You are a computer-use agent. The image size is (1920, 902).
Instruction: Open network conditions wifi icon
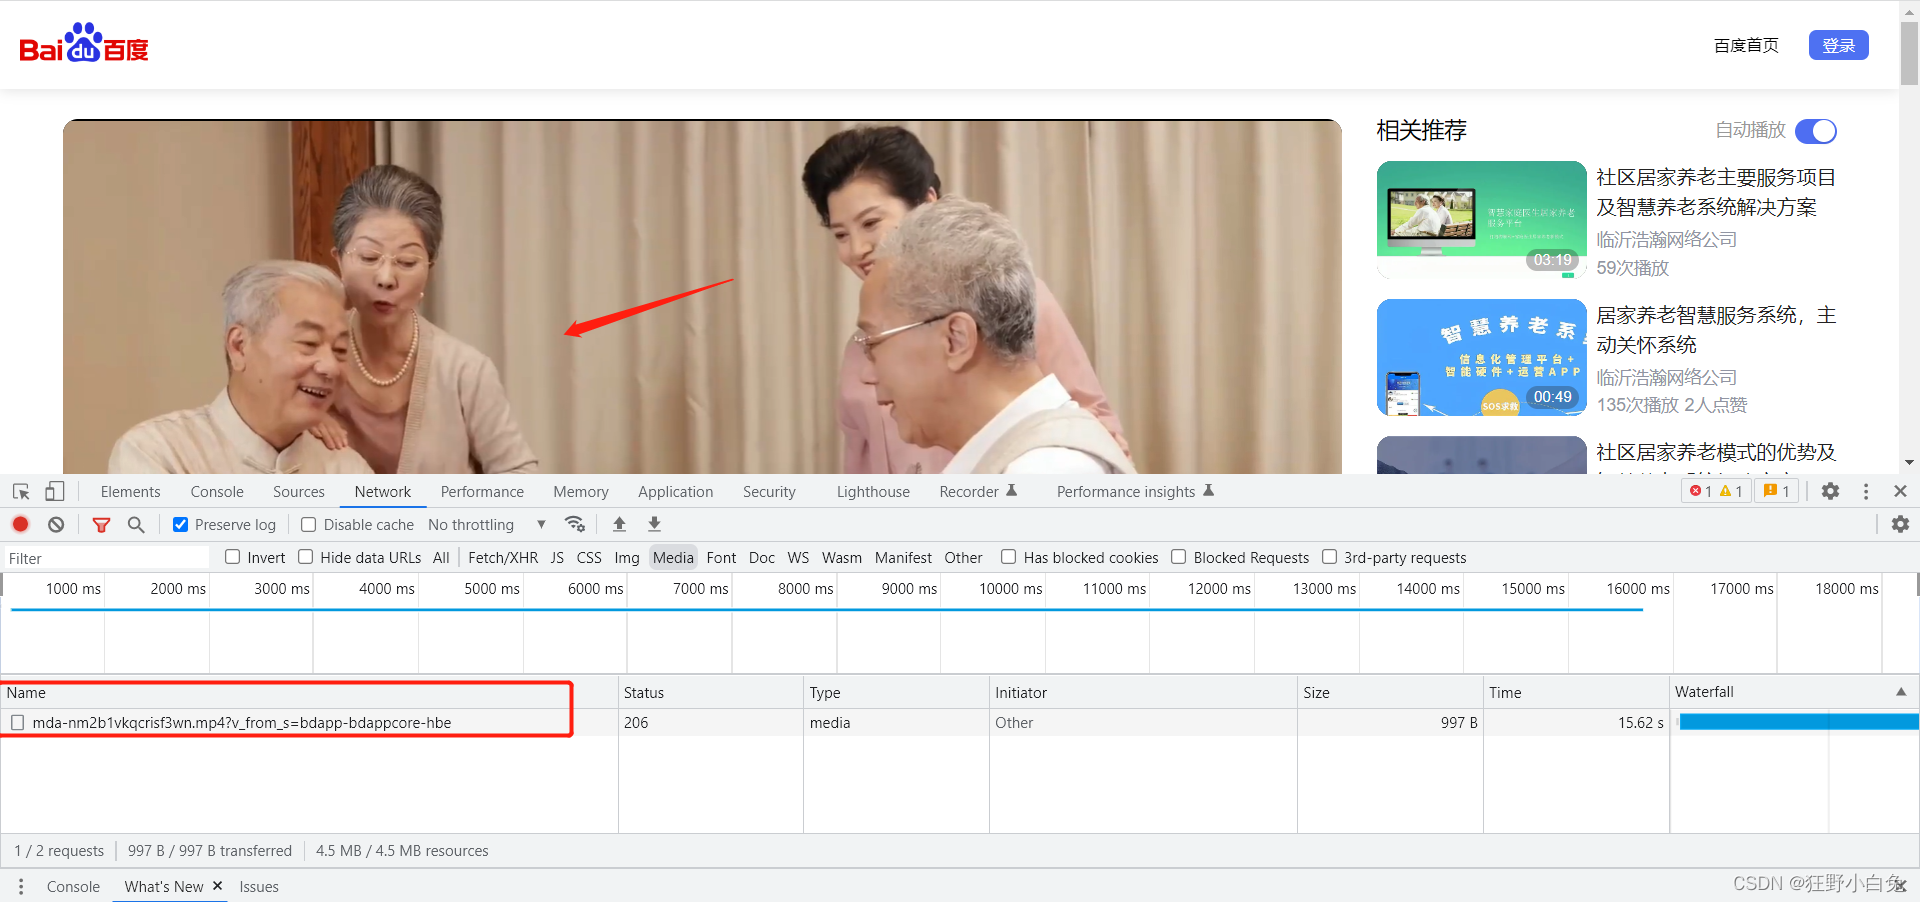(574, 524)
